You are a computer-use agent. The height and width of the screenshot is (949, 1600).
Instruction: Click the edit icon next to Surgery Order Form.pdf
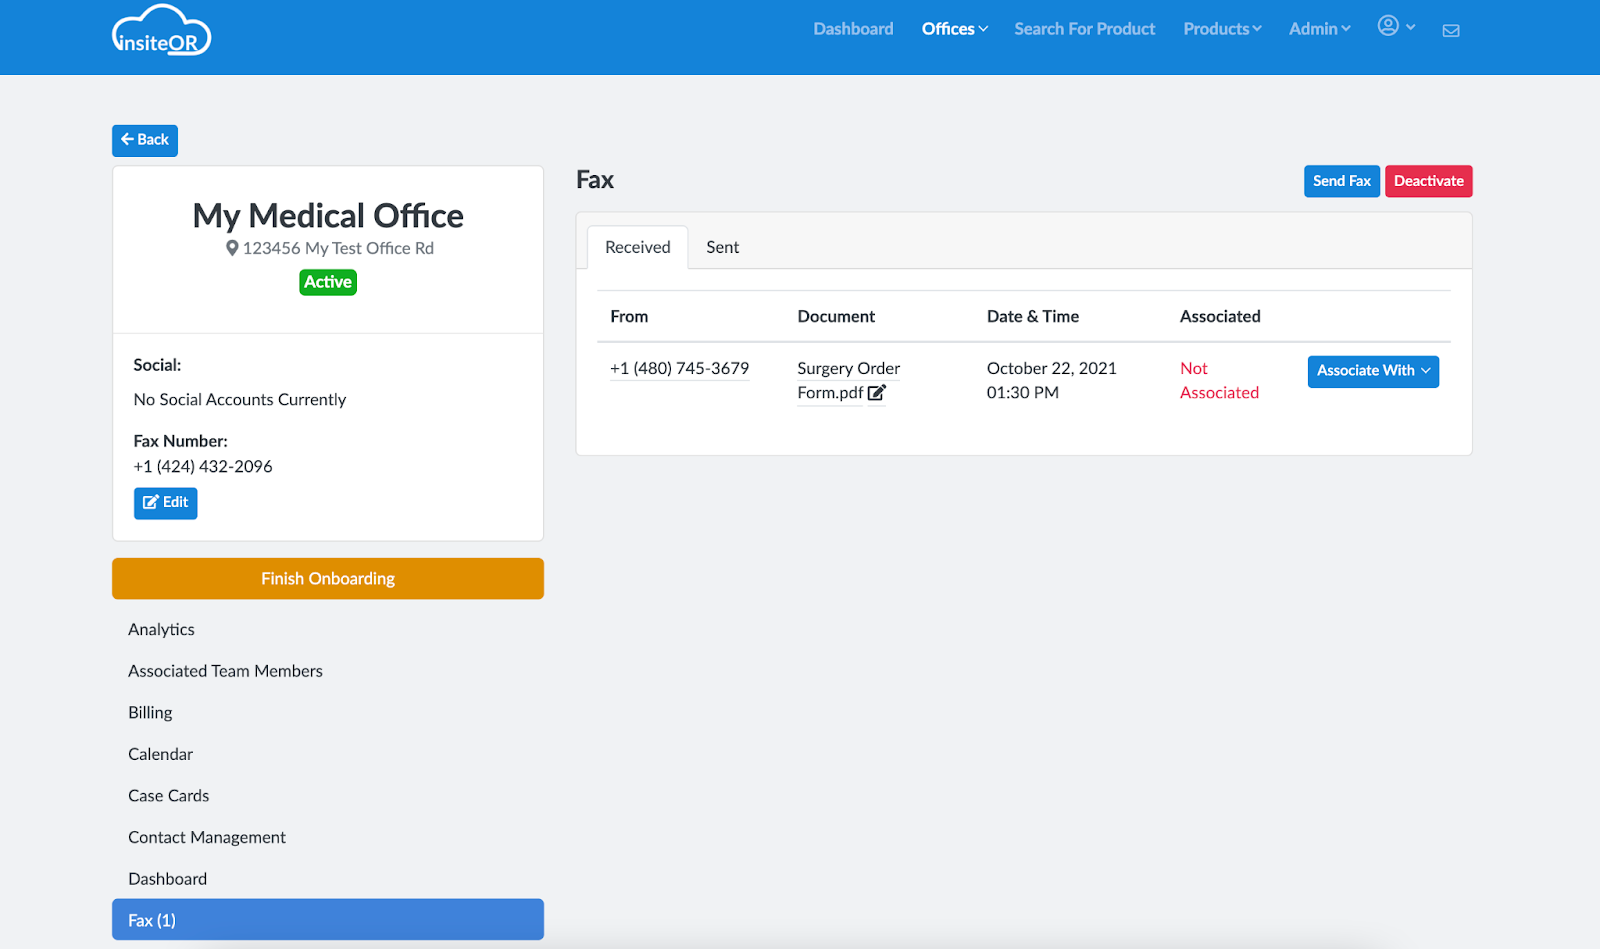coord(876,393)
